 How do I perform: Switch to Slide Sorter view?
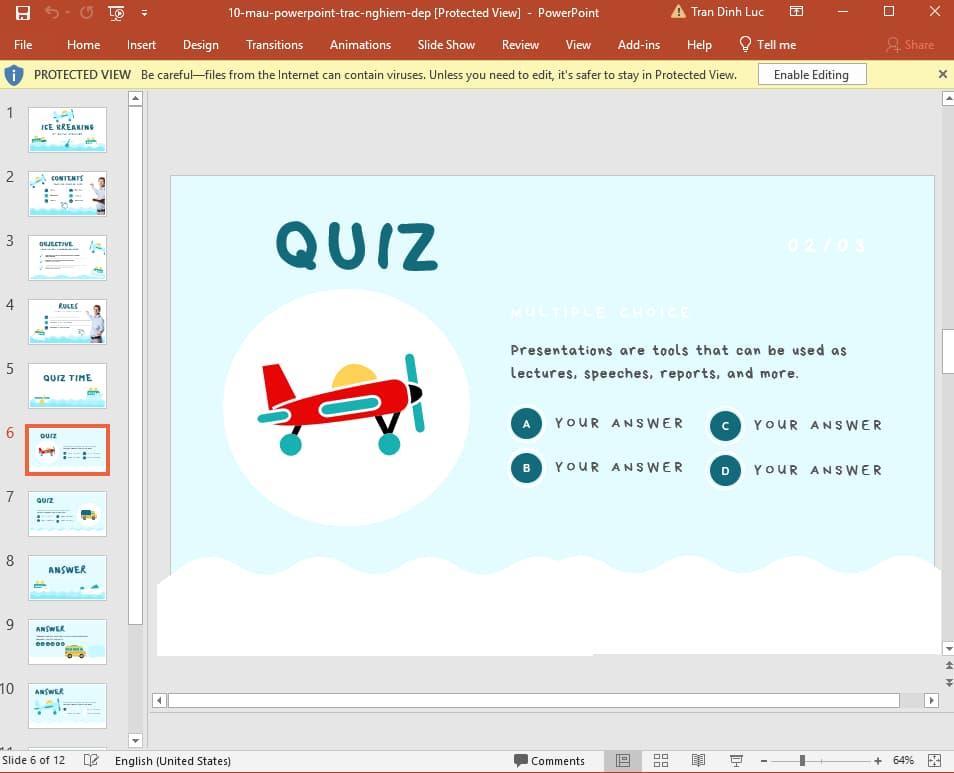click(660, 761)
